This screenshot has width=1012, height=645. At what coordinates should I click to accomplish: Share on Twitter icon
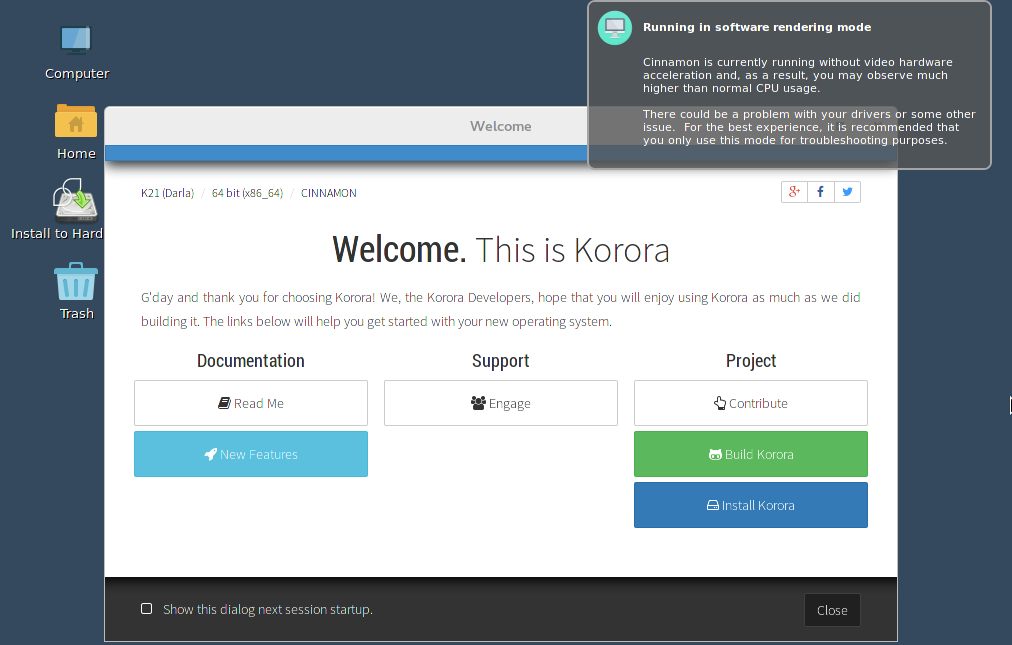[x=847, y=192]
